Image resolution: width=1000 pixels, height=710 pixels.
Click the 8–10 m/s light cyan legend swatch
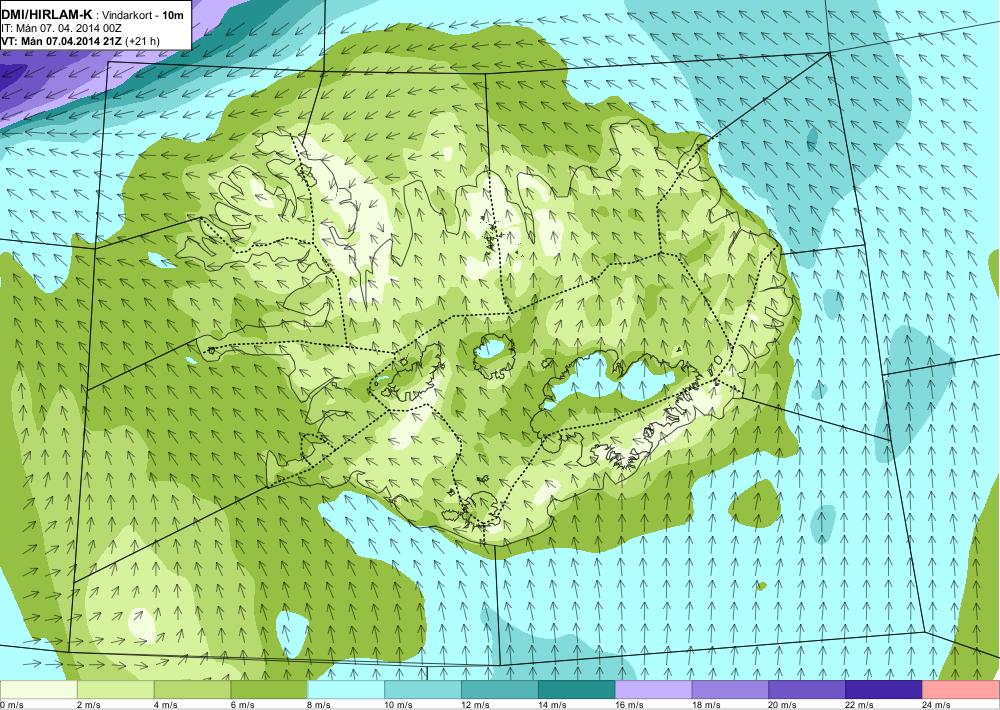tap(346, 690)
